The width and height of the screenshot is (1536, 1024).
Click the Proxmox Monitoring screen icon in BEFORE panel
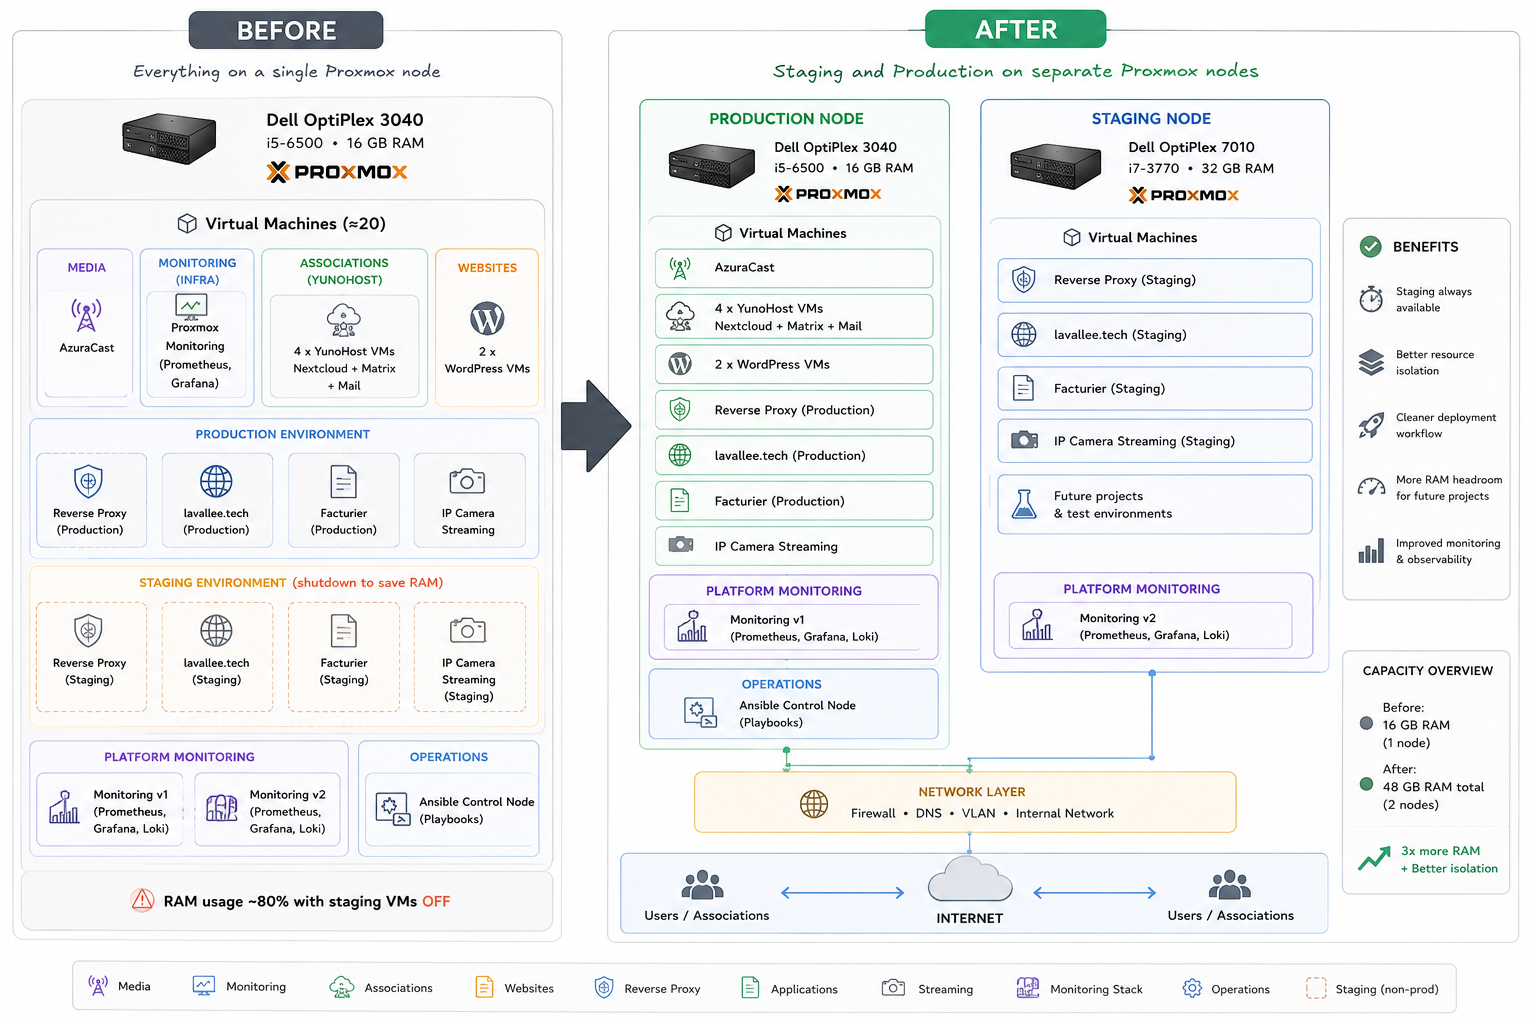[191, 305]
